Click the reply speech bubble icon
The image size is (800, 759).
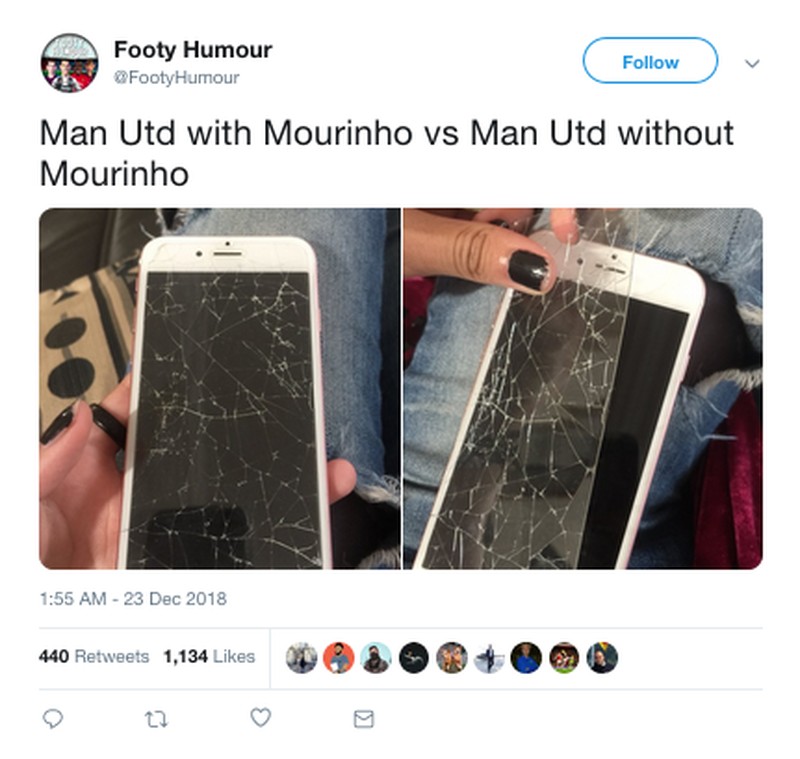coord(53,719)
